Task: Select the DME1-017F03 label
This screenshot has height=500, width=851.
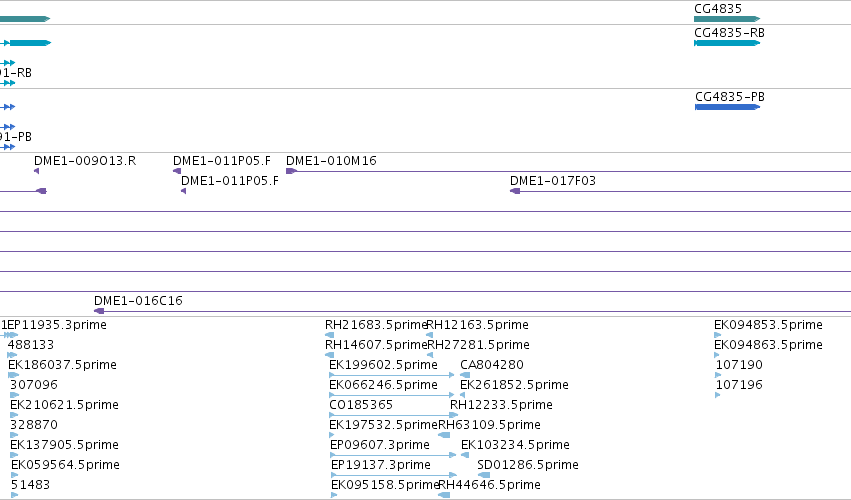Action: tap(553, 181)
